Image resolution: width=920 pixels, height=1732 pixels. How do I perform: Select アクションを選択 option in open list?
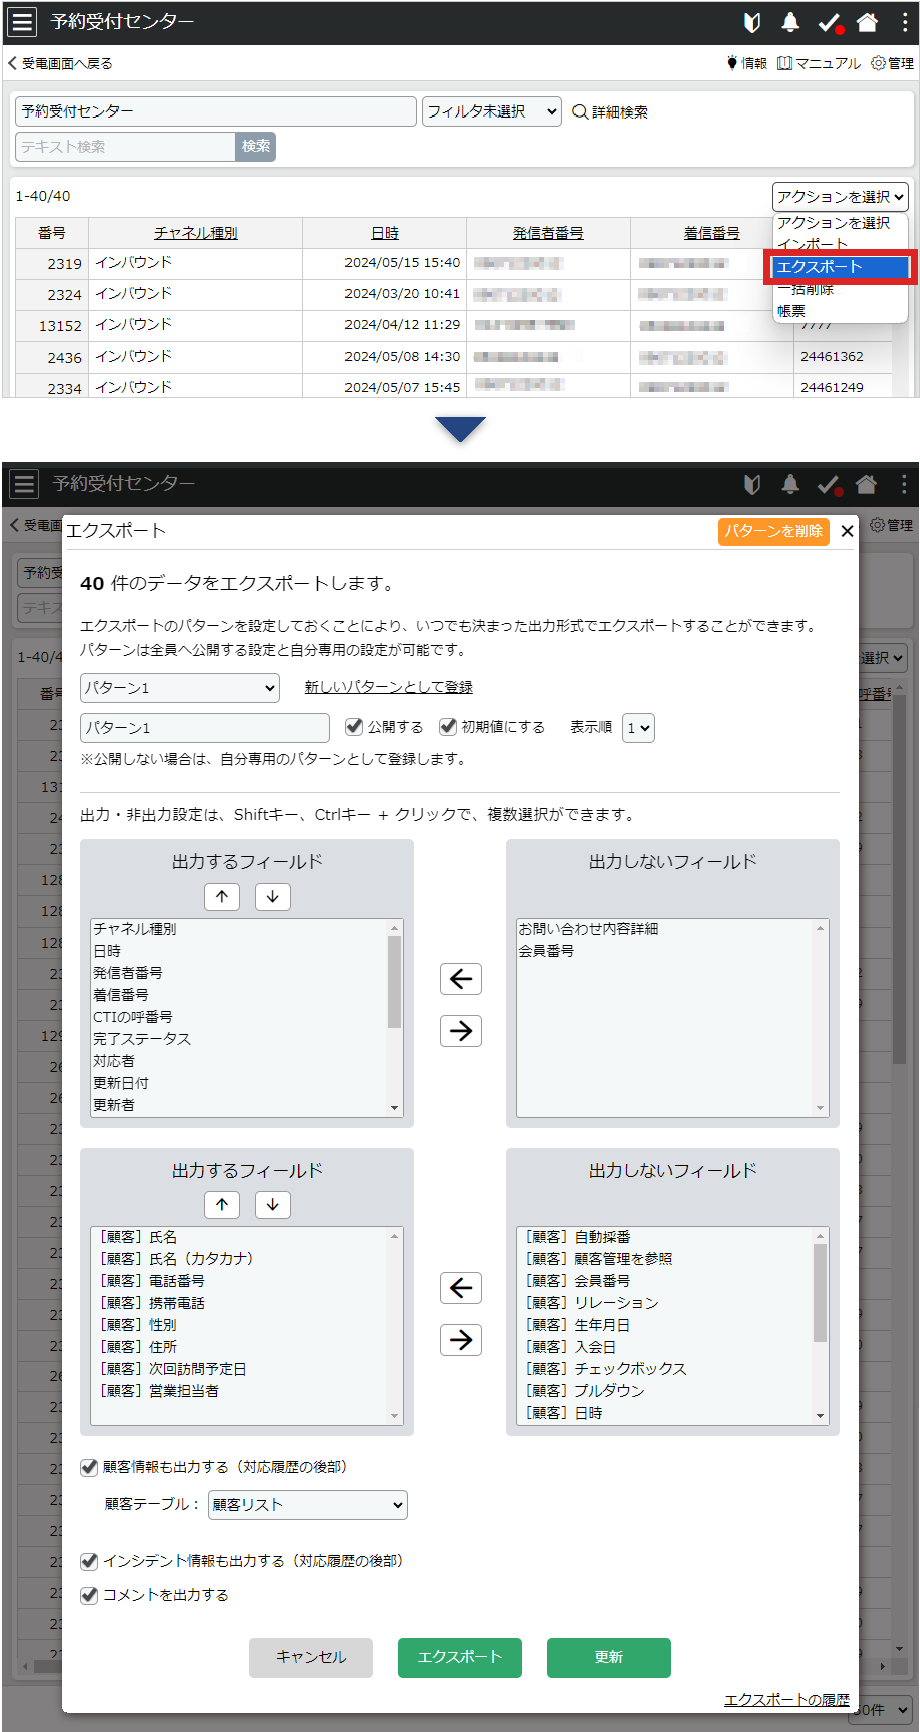840,223
